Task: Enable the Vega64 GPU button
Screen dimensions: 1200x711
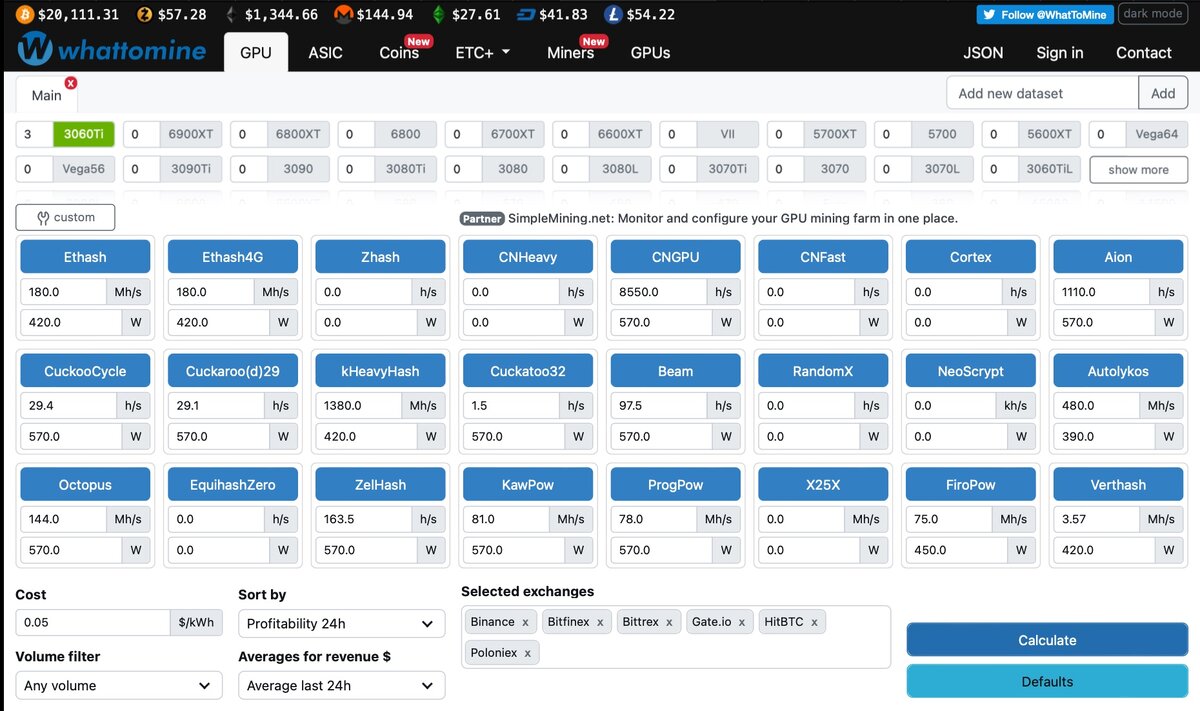Action: (x=1157, y=134)
